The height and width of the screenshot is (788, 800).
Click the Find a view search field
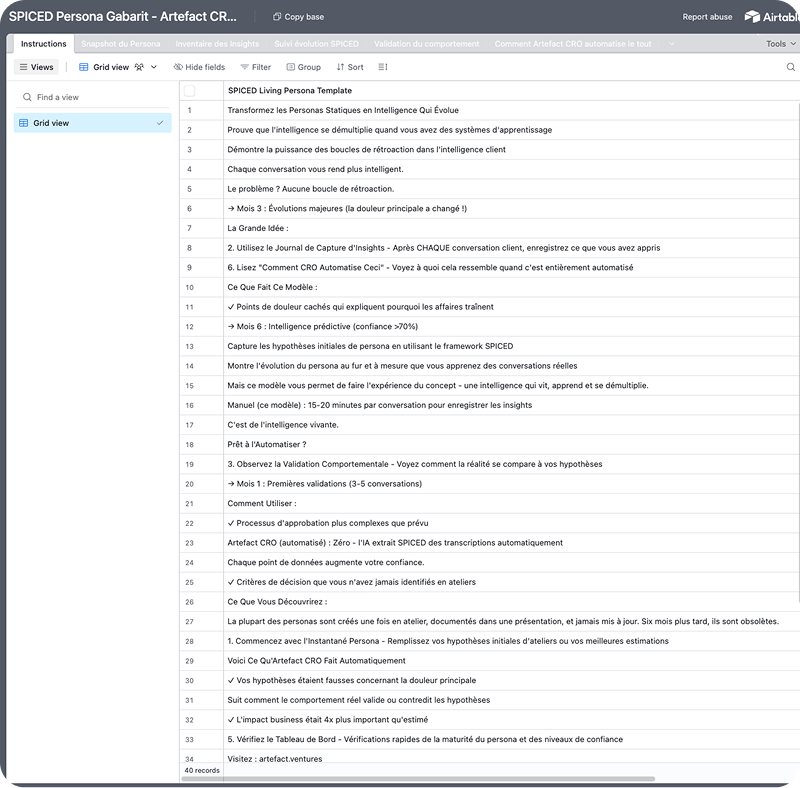point(95,97)
